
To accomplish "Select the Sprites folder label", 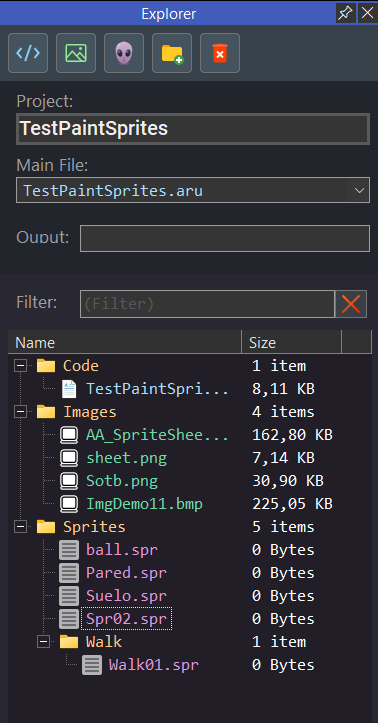I will pyautogui.click(x=94, y=527).
